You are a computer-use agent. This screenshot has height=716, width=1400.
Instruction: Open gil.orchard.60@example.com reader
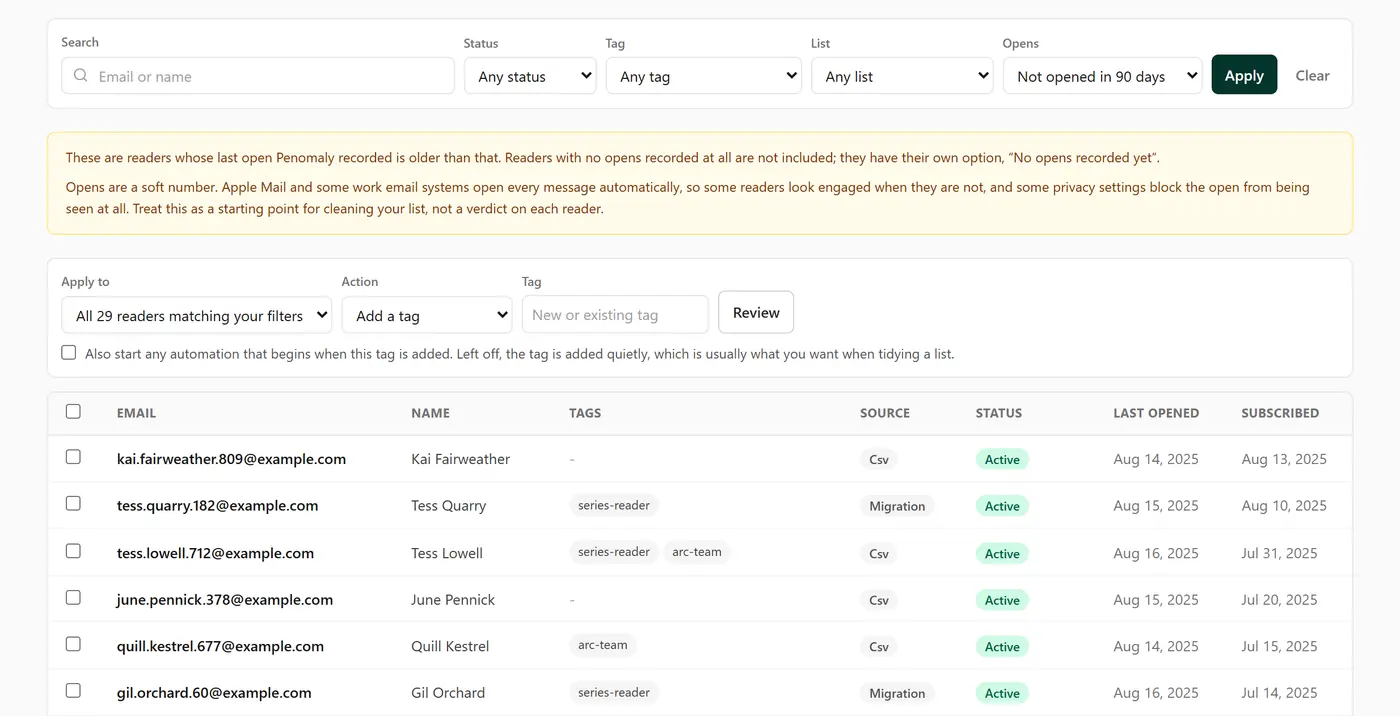tap(214, 693)
